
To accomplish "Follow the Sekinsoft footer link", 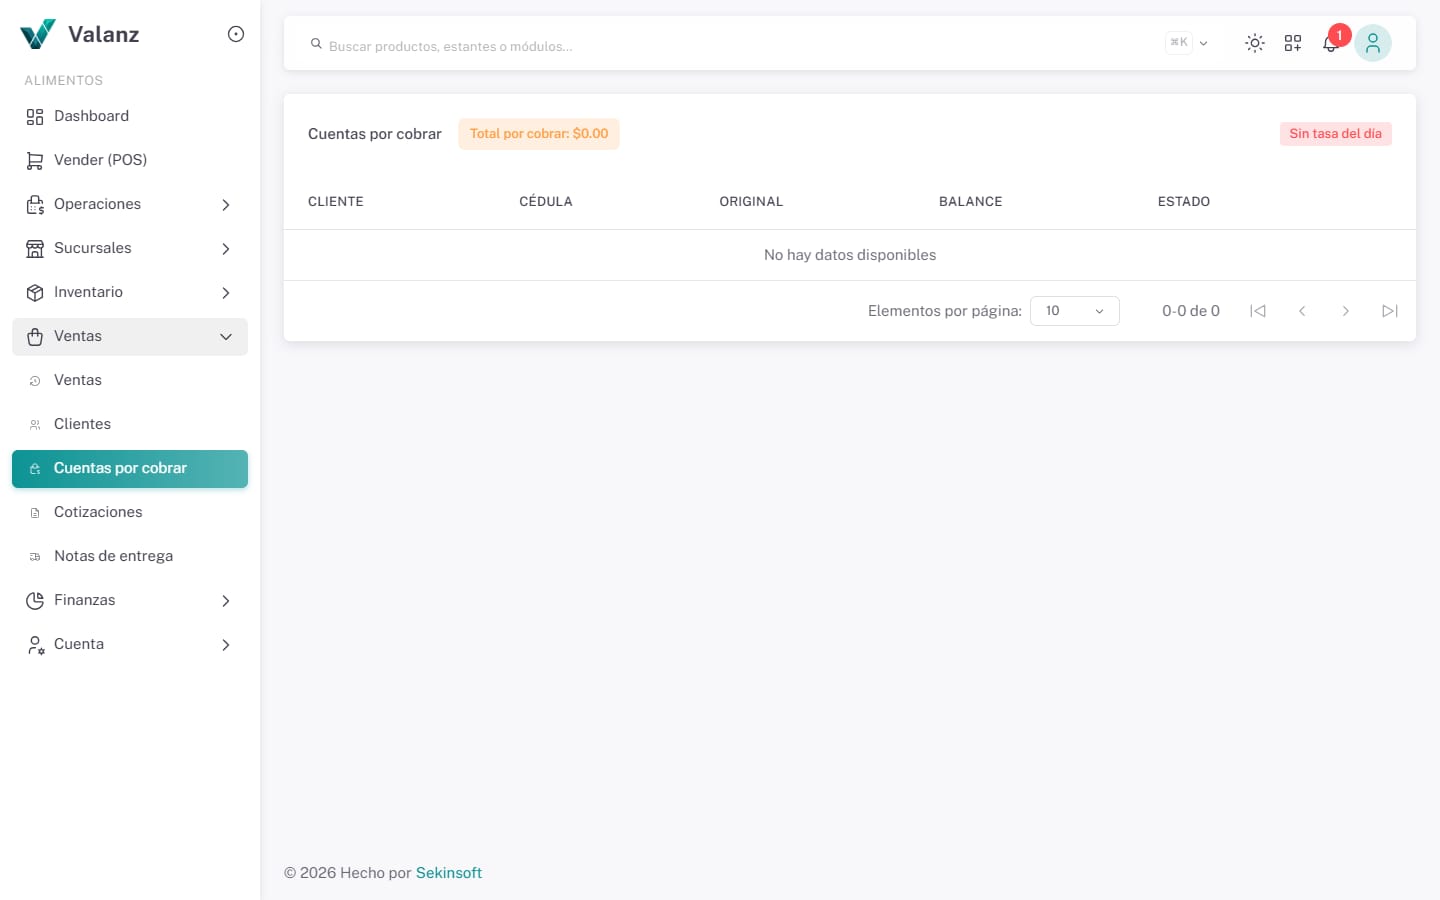I will pos(449,873).
